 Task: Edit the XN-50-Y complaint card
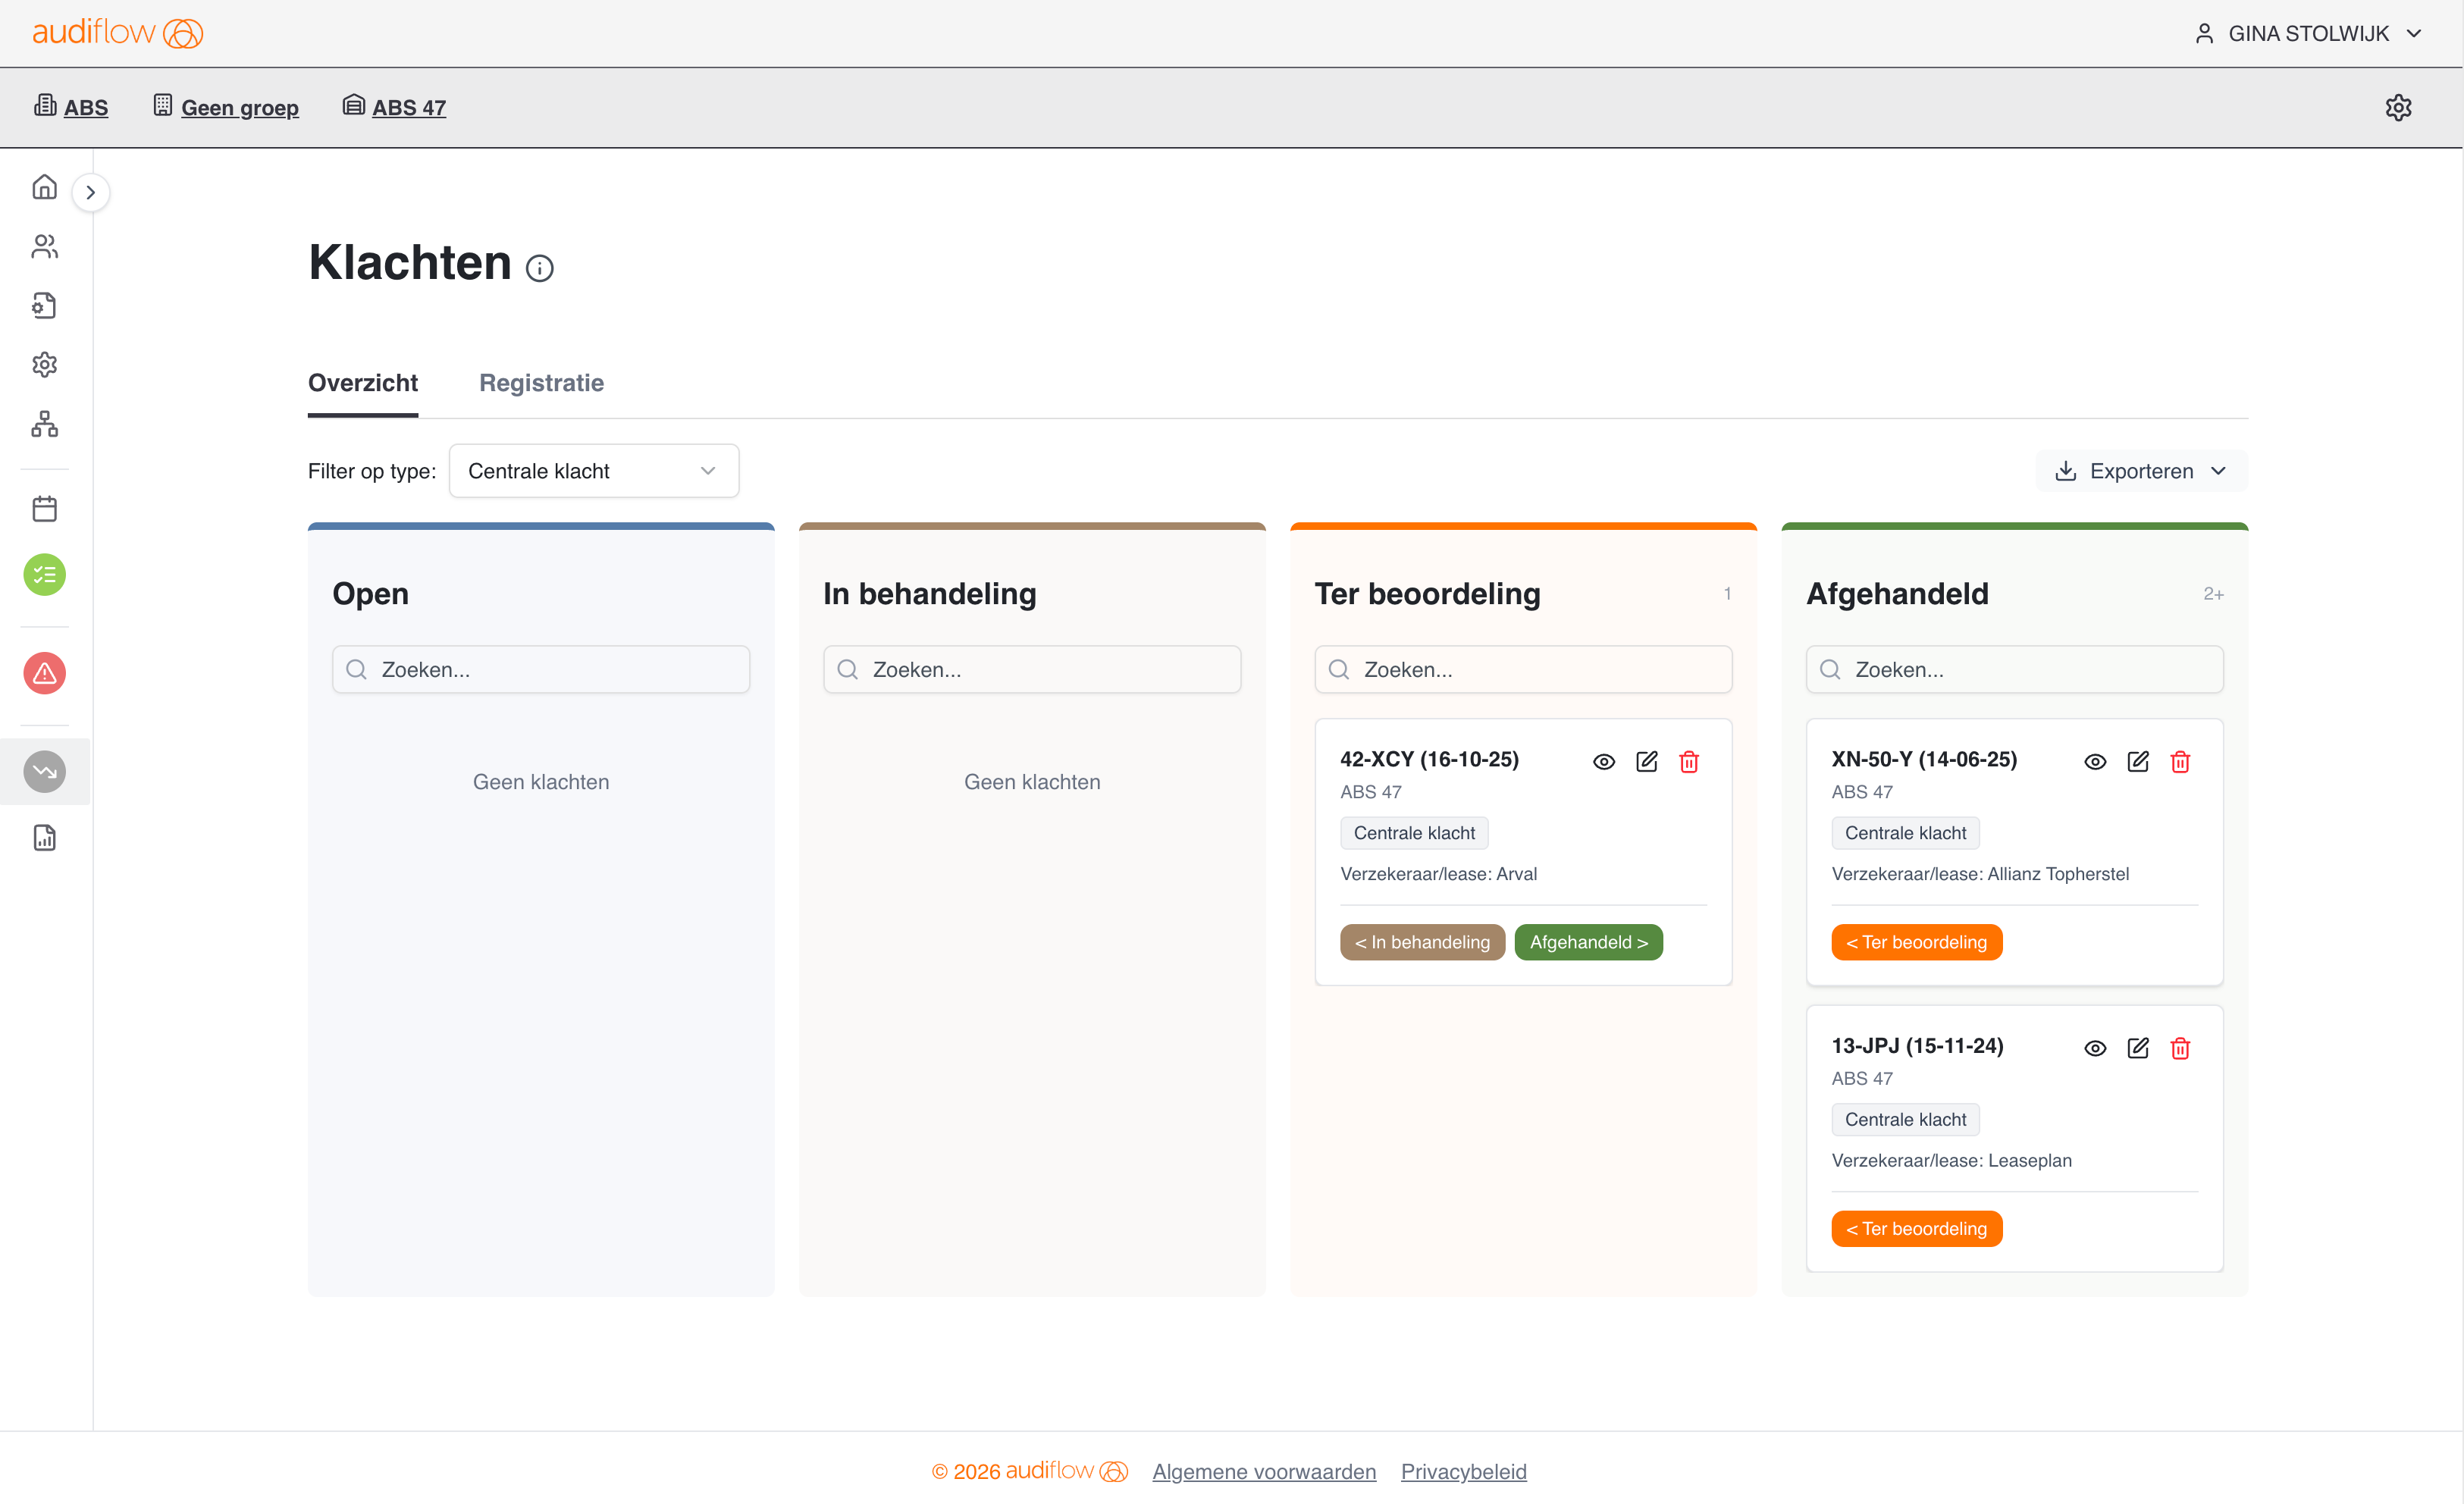pyautogui.click(x=2137, y=761)
